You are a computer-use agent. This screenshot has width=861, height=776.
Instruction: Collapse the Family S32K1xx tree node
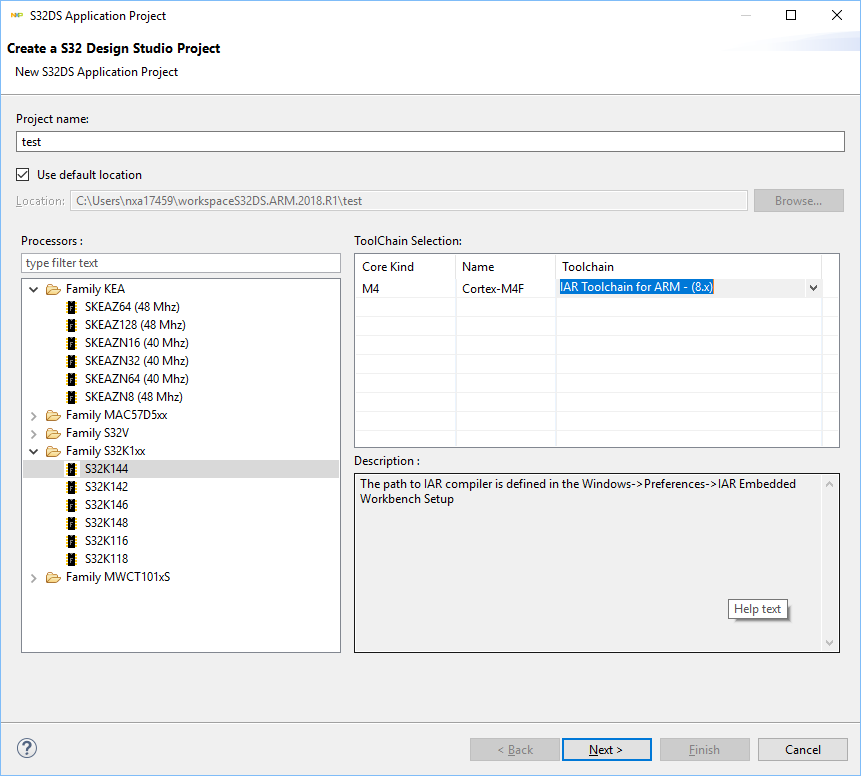pyautogui.click(x=33, y=451)
